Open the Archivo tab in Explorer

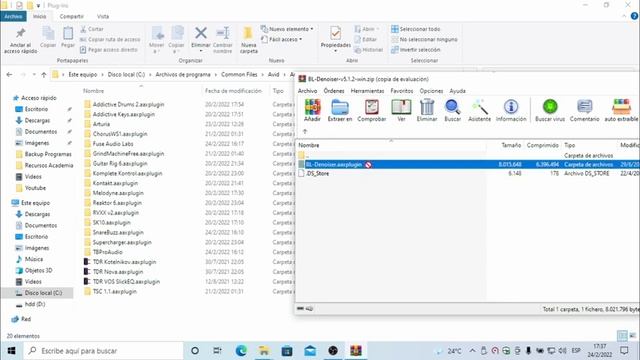pos(13,16)
